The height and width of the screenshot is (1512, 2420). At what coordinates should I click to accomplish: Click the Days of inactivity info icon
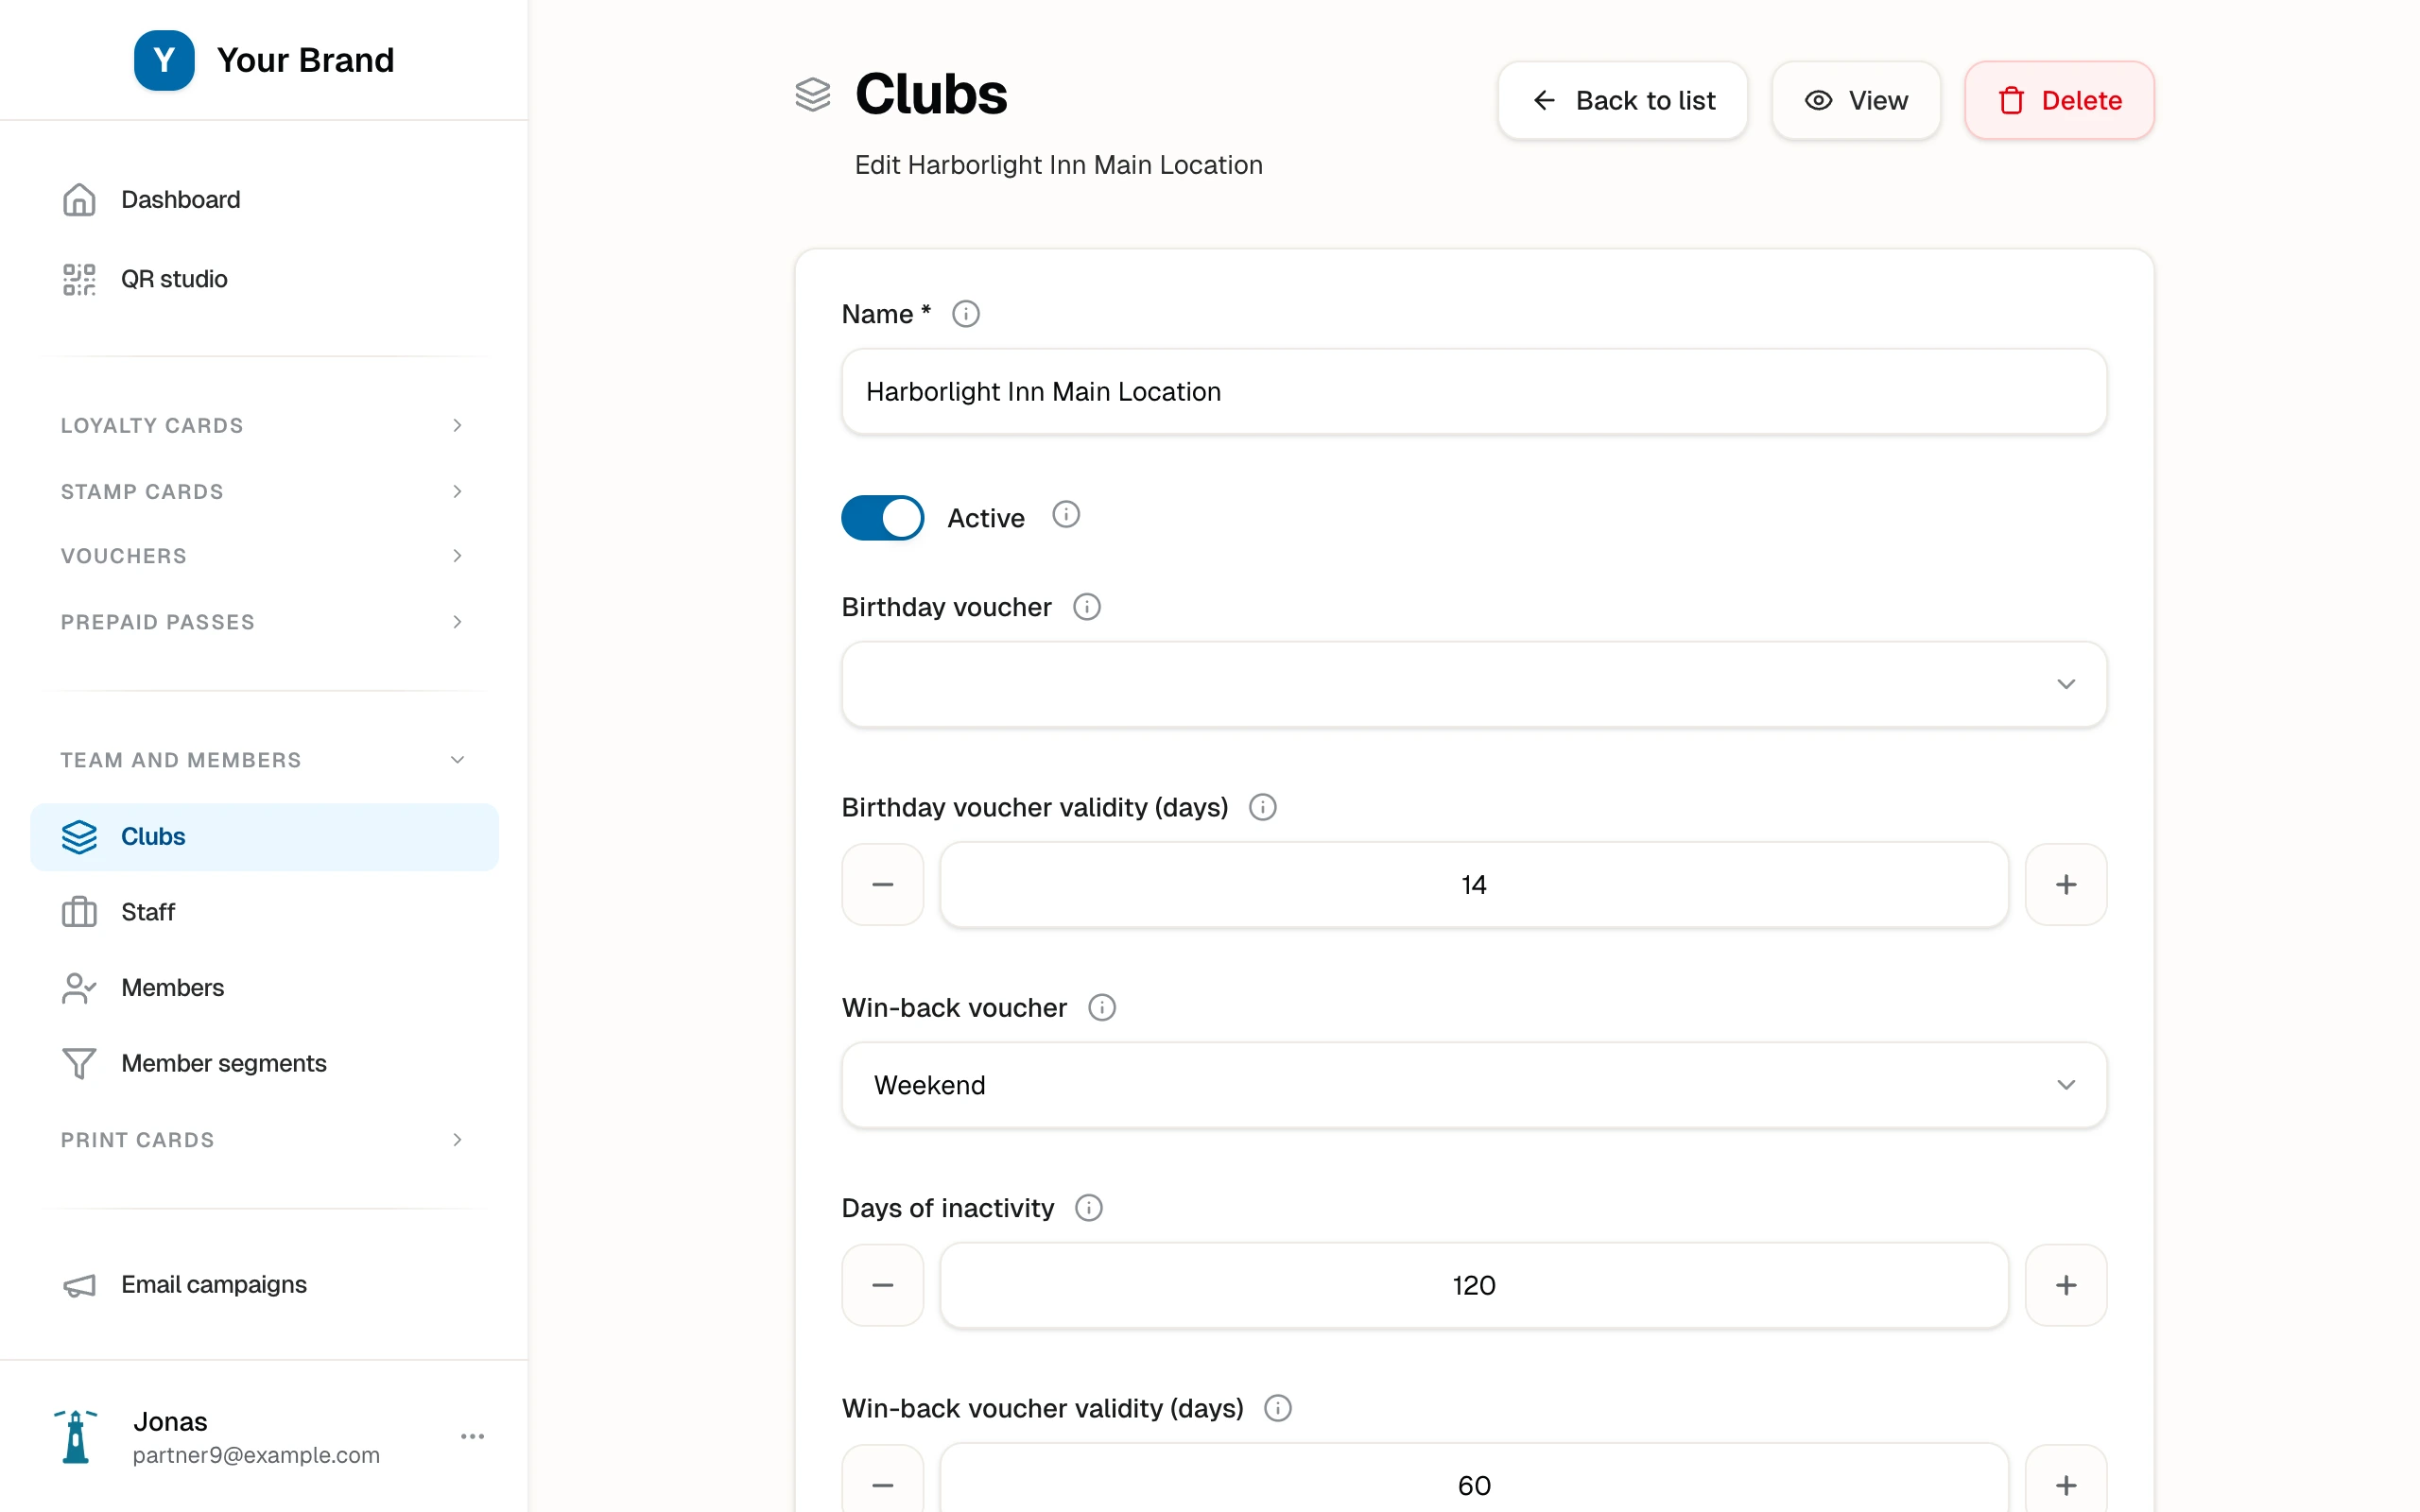pos(1089,1208)
